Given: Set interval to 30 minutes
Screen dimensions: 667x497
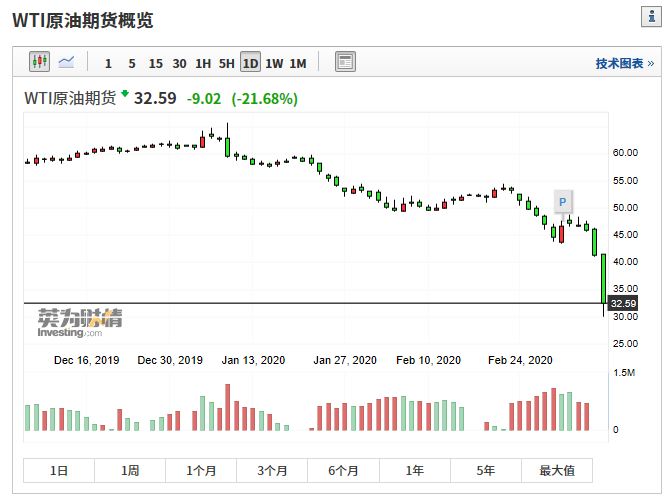Looking at the screenshot, I should click(x=179, y=63).
